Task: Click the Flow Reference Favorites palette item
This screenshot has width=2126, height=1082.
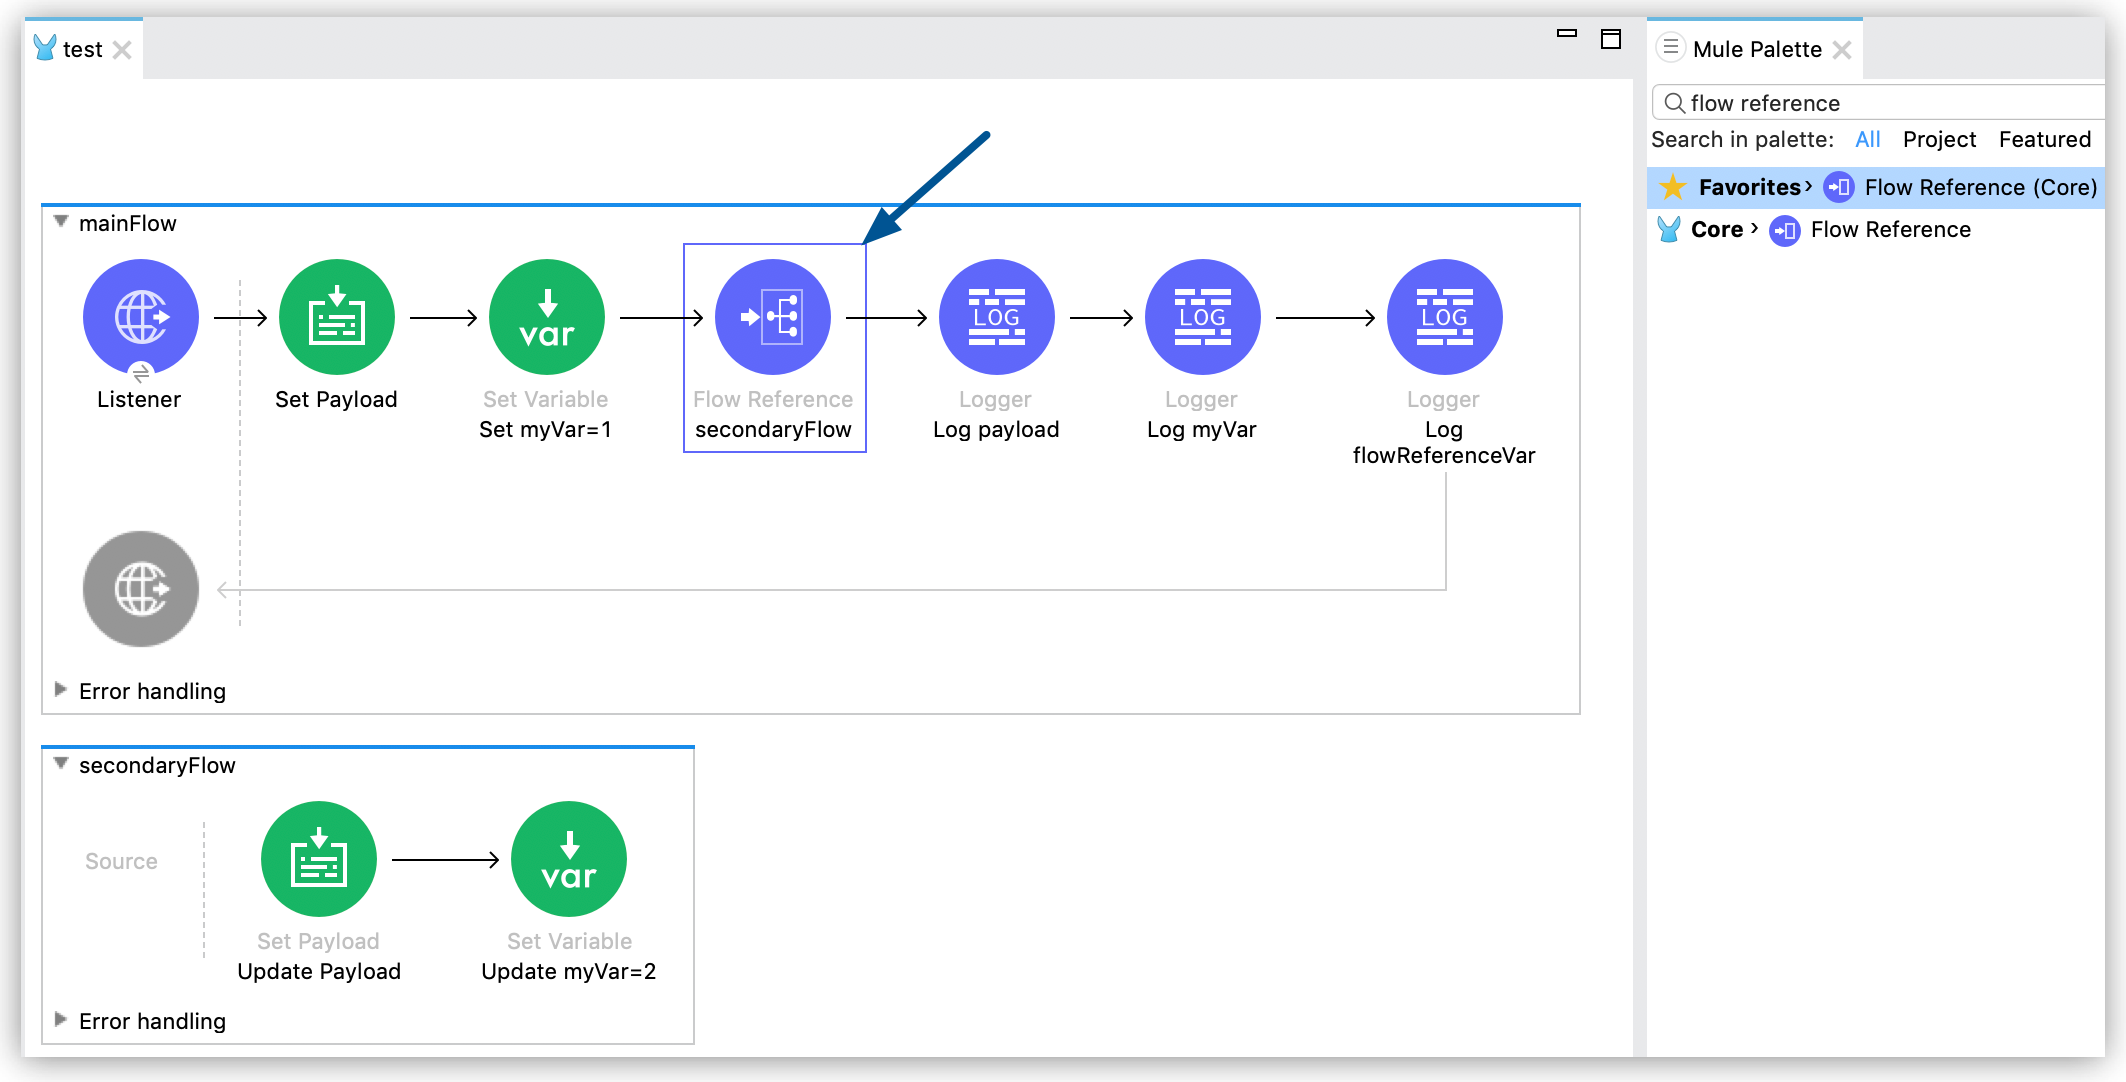Action: (x=1931, y=188)
